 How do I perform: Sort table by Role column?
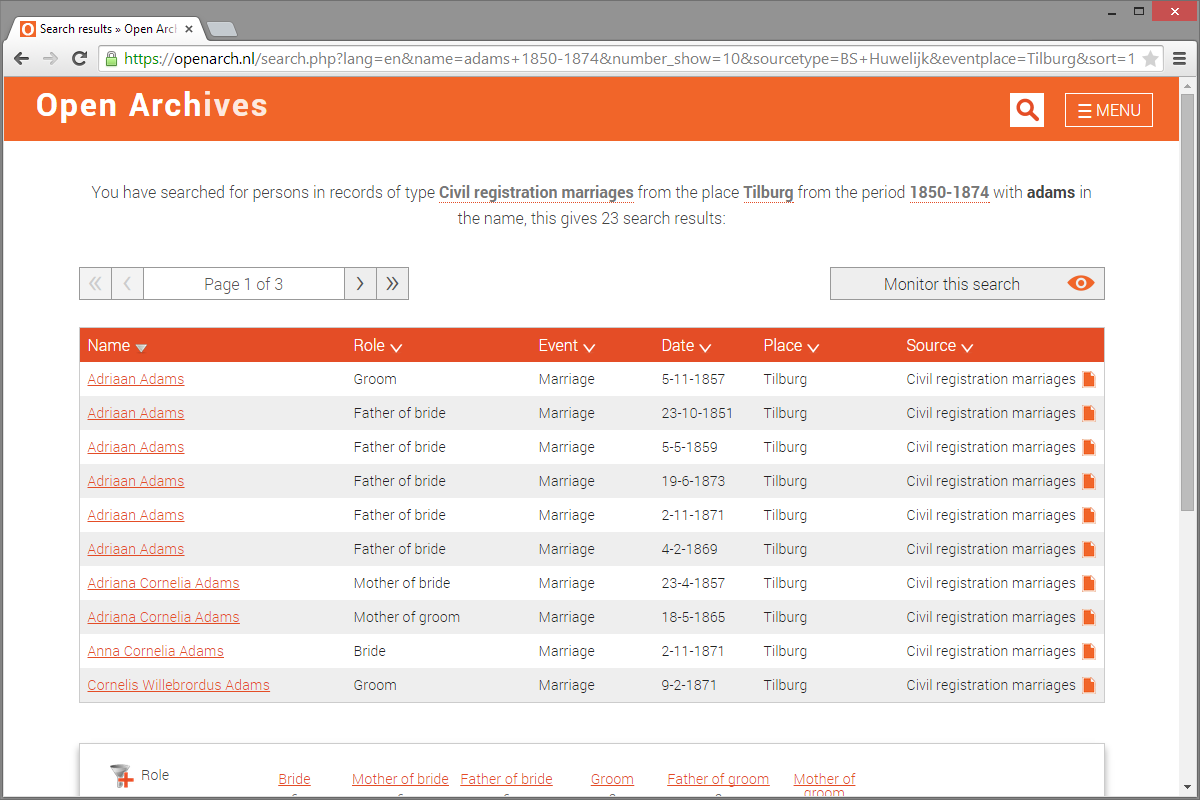tap(378, 346)
